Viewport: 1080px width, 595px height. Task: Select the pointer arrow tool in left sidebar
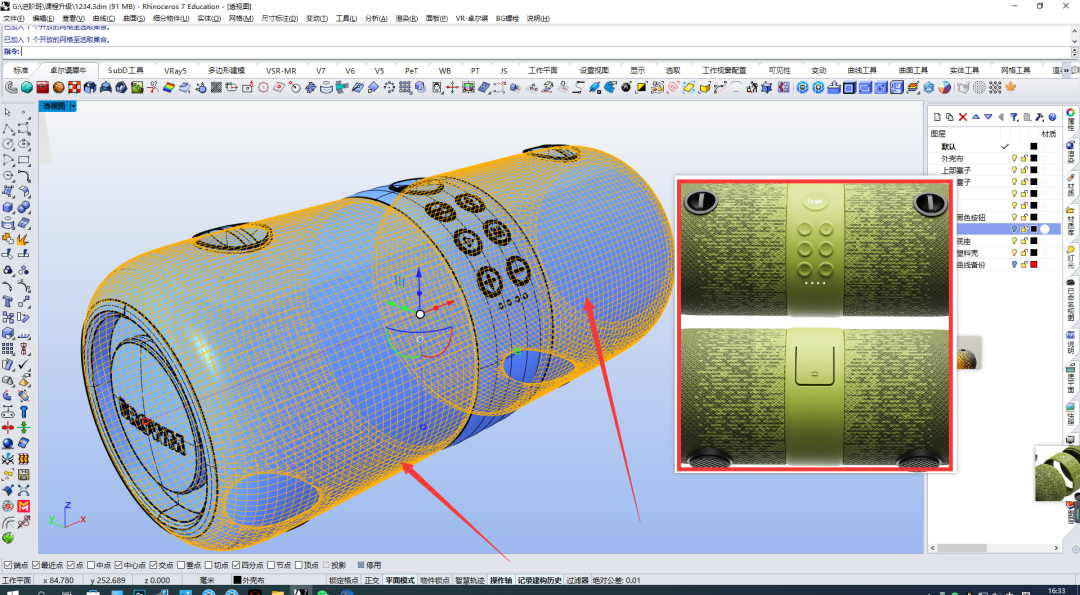pyautogui.click(x=8, y=112)
